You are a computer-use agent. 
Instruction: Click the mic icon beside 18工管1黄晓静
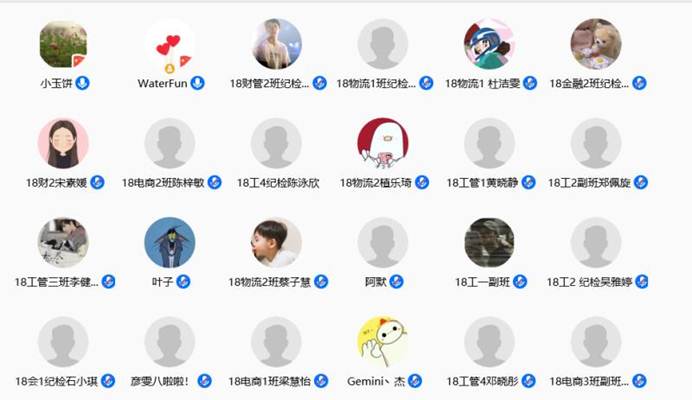528,182
